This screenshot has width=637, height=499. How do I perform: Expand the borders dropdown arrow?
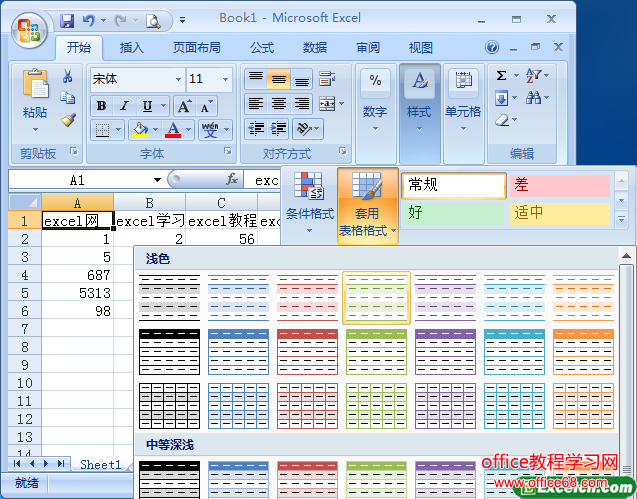coord(118,130)
